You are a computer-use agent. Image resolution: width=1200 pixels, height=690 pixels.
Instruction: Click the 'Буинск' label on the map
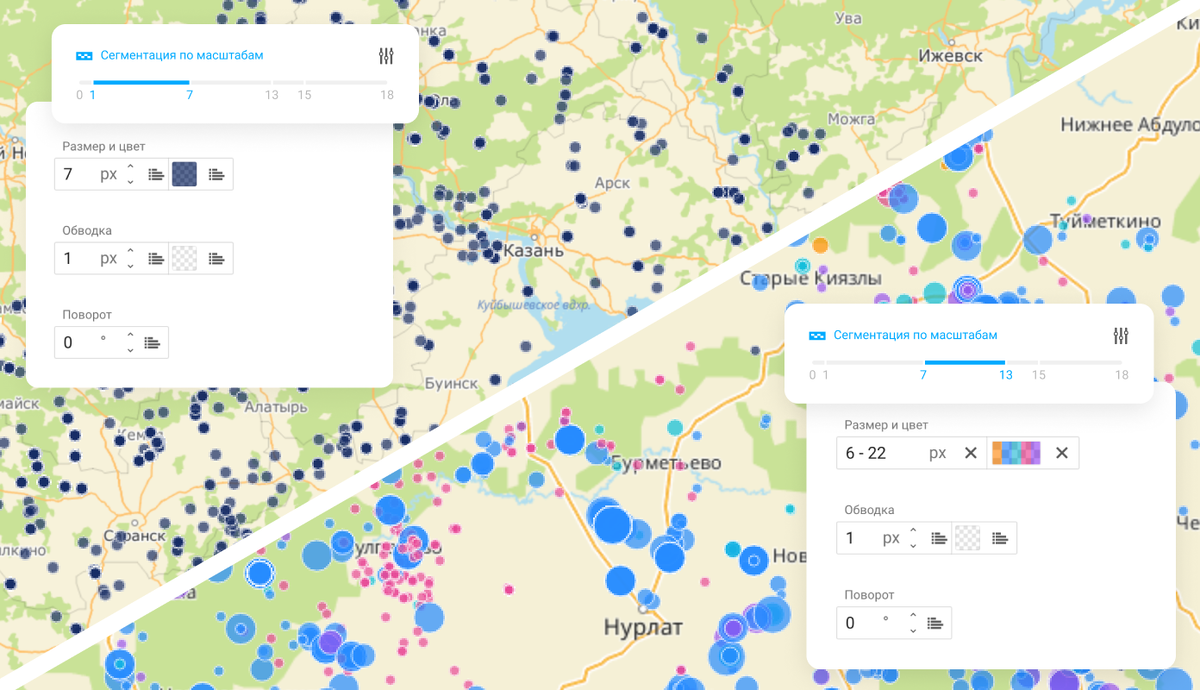(x=451, y=383)
